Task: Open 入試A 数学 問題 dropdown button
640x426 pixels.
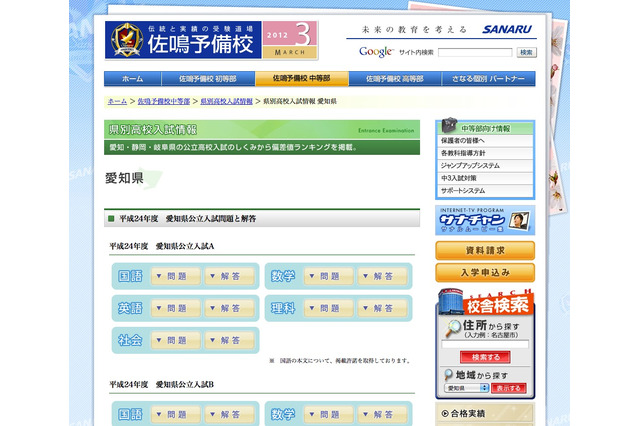Action: pyautogui.click(x=329, y=276)
